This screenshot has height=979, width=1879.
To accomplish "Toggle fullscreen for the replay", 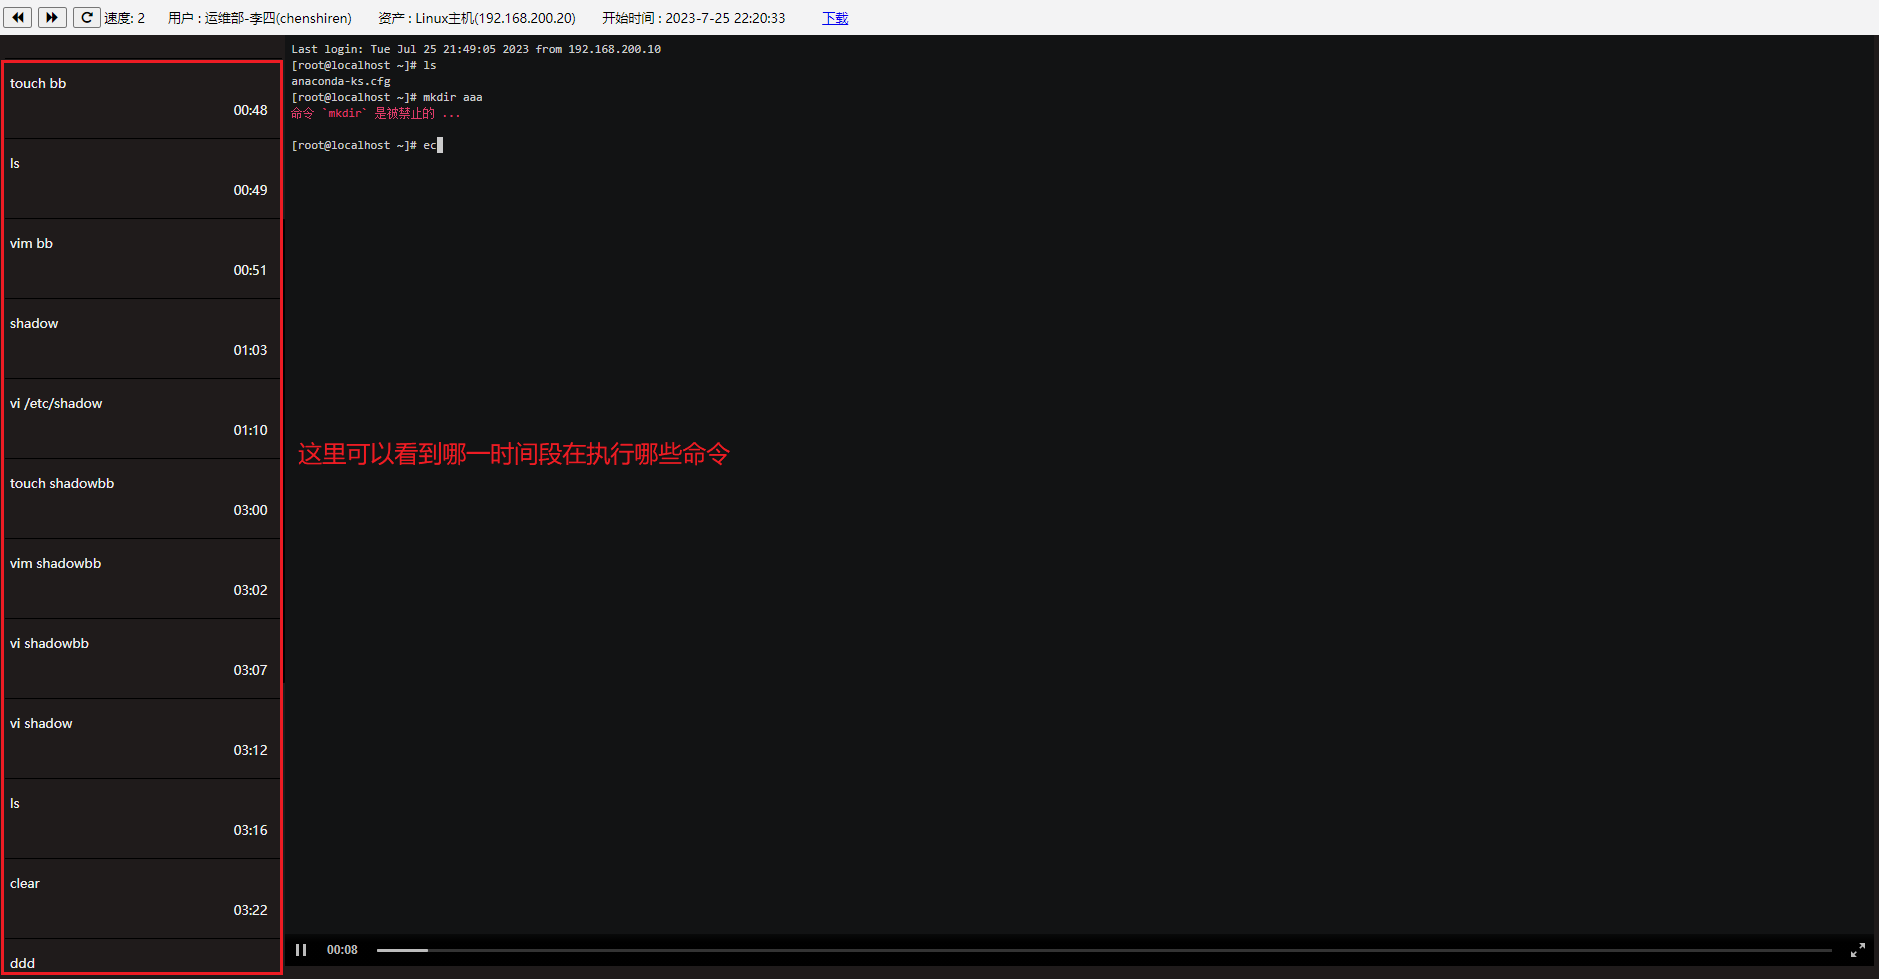I will click(1857, 950).
